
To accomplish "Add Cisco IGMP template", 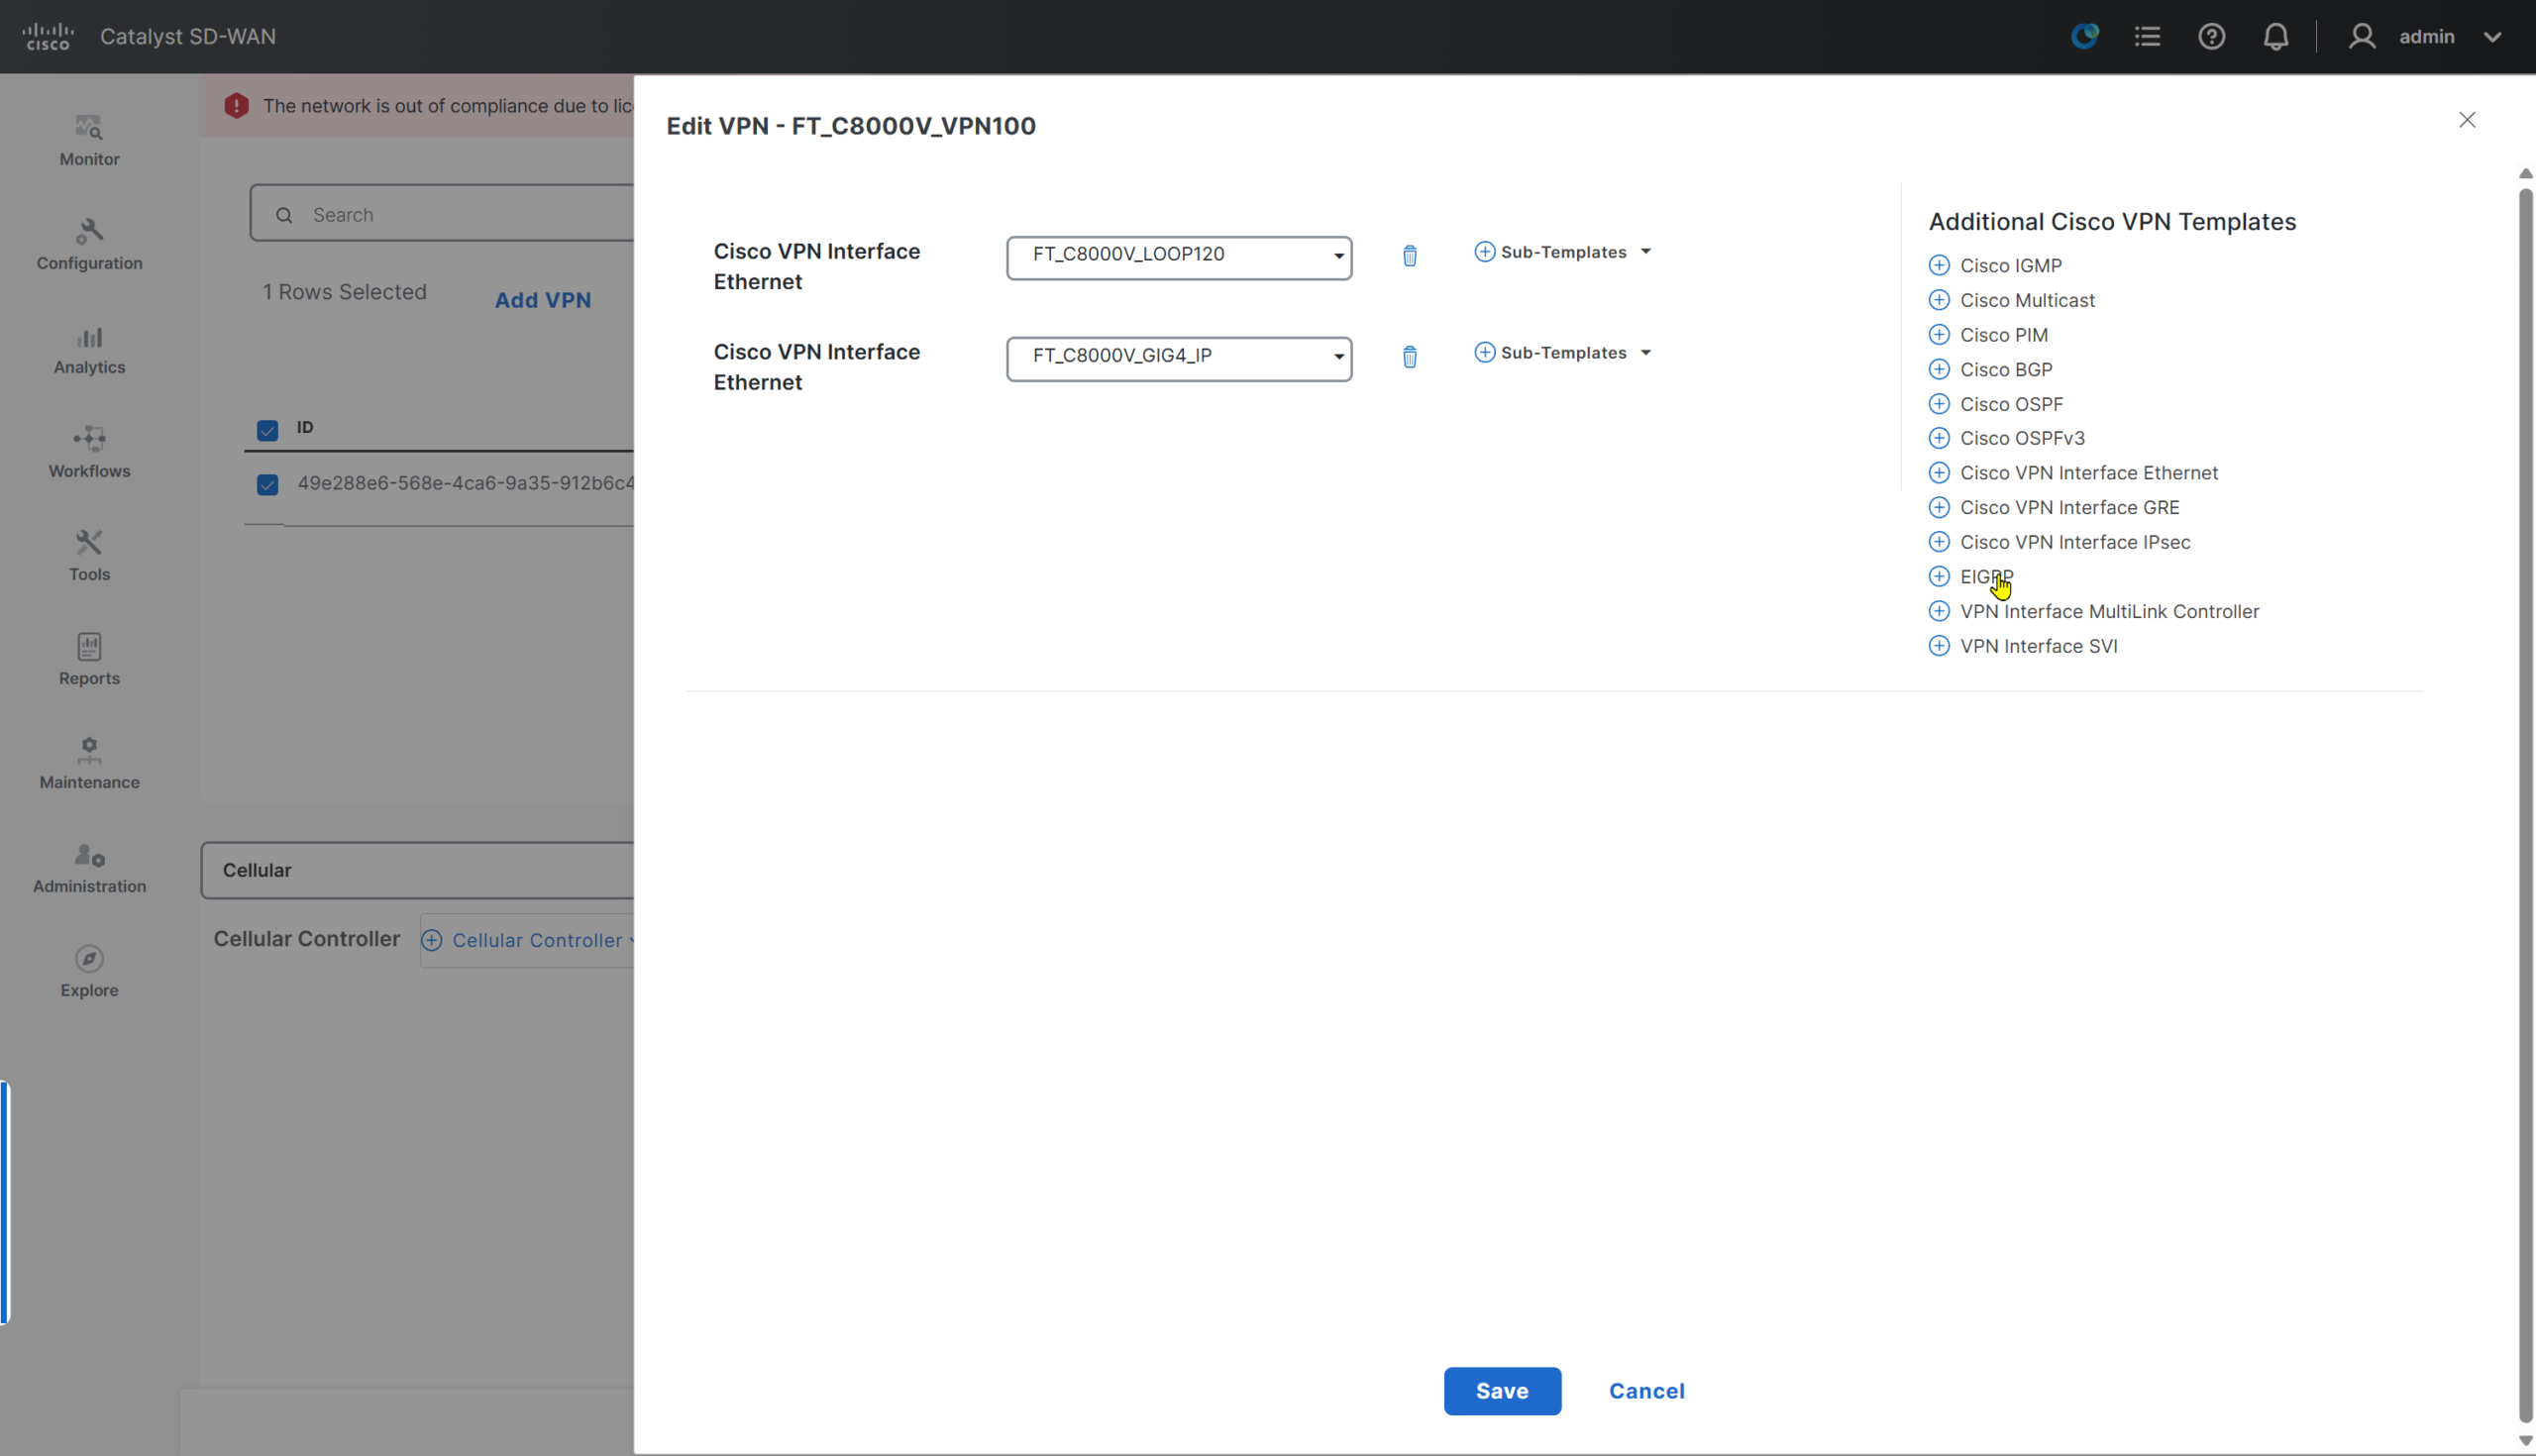I will pos(1994,265).
